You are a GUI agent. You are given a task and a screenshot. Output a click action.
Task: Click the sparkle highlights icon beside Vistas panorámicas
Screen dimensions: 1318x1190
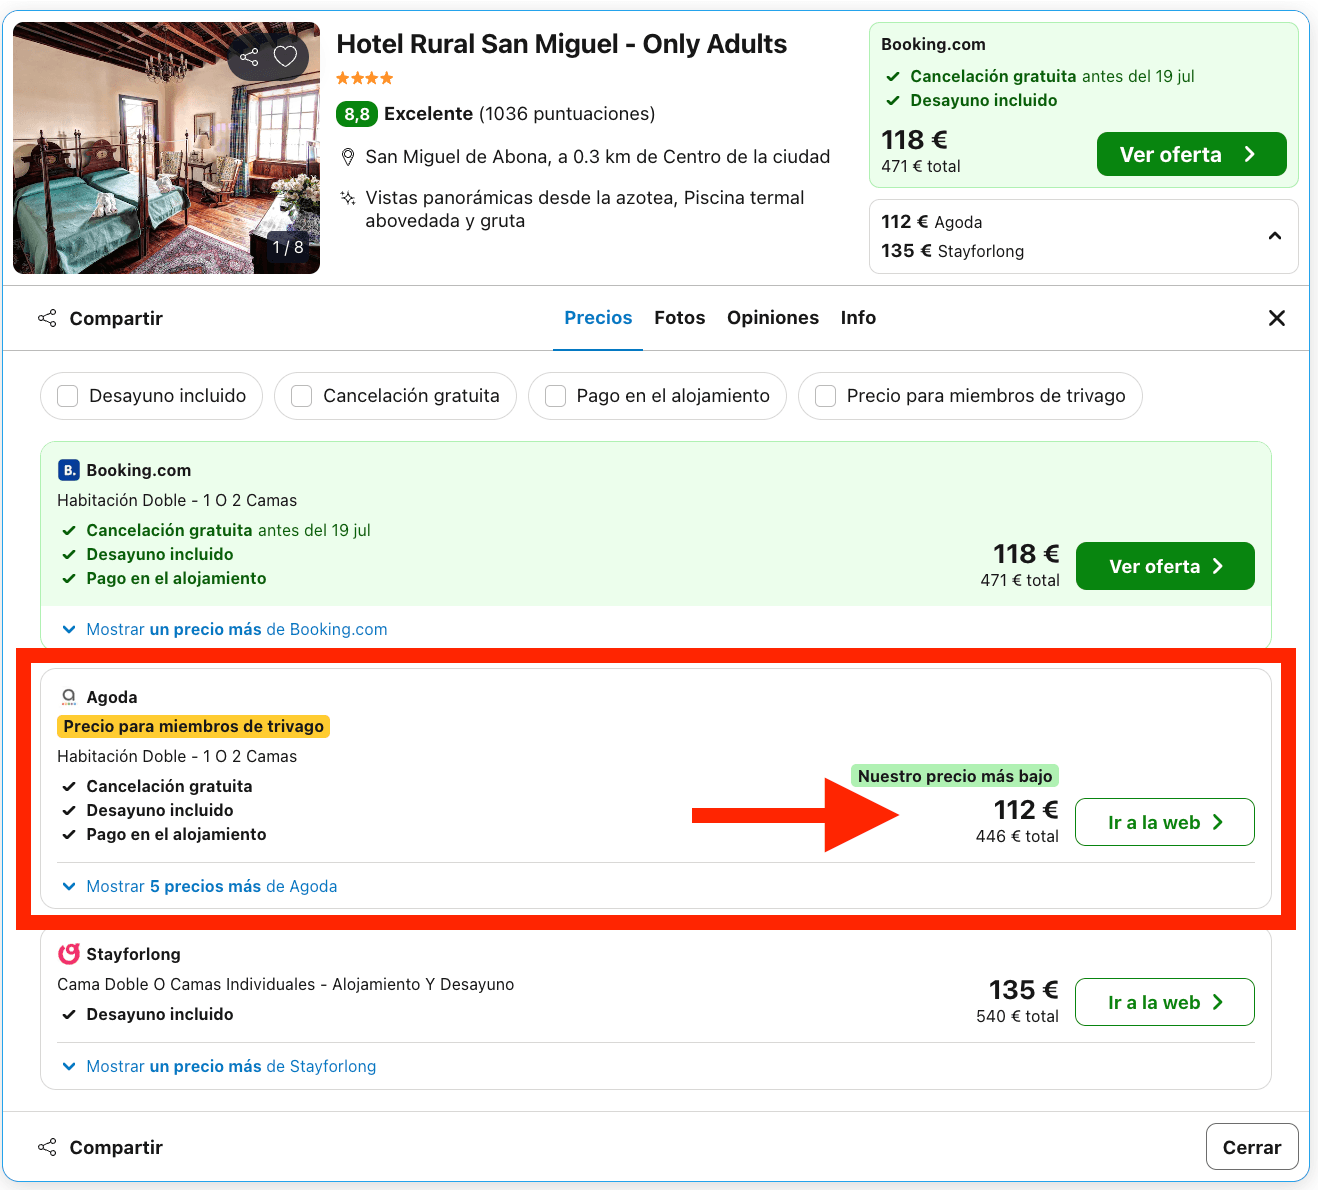348,197
